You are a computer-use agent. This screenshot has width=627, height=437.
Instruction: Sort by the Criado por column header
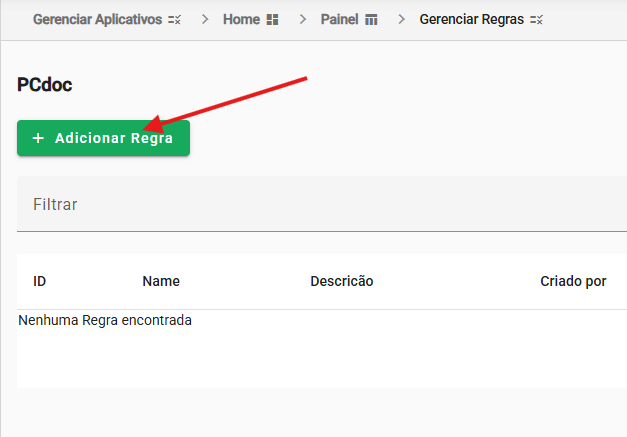573,282
